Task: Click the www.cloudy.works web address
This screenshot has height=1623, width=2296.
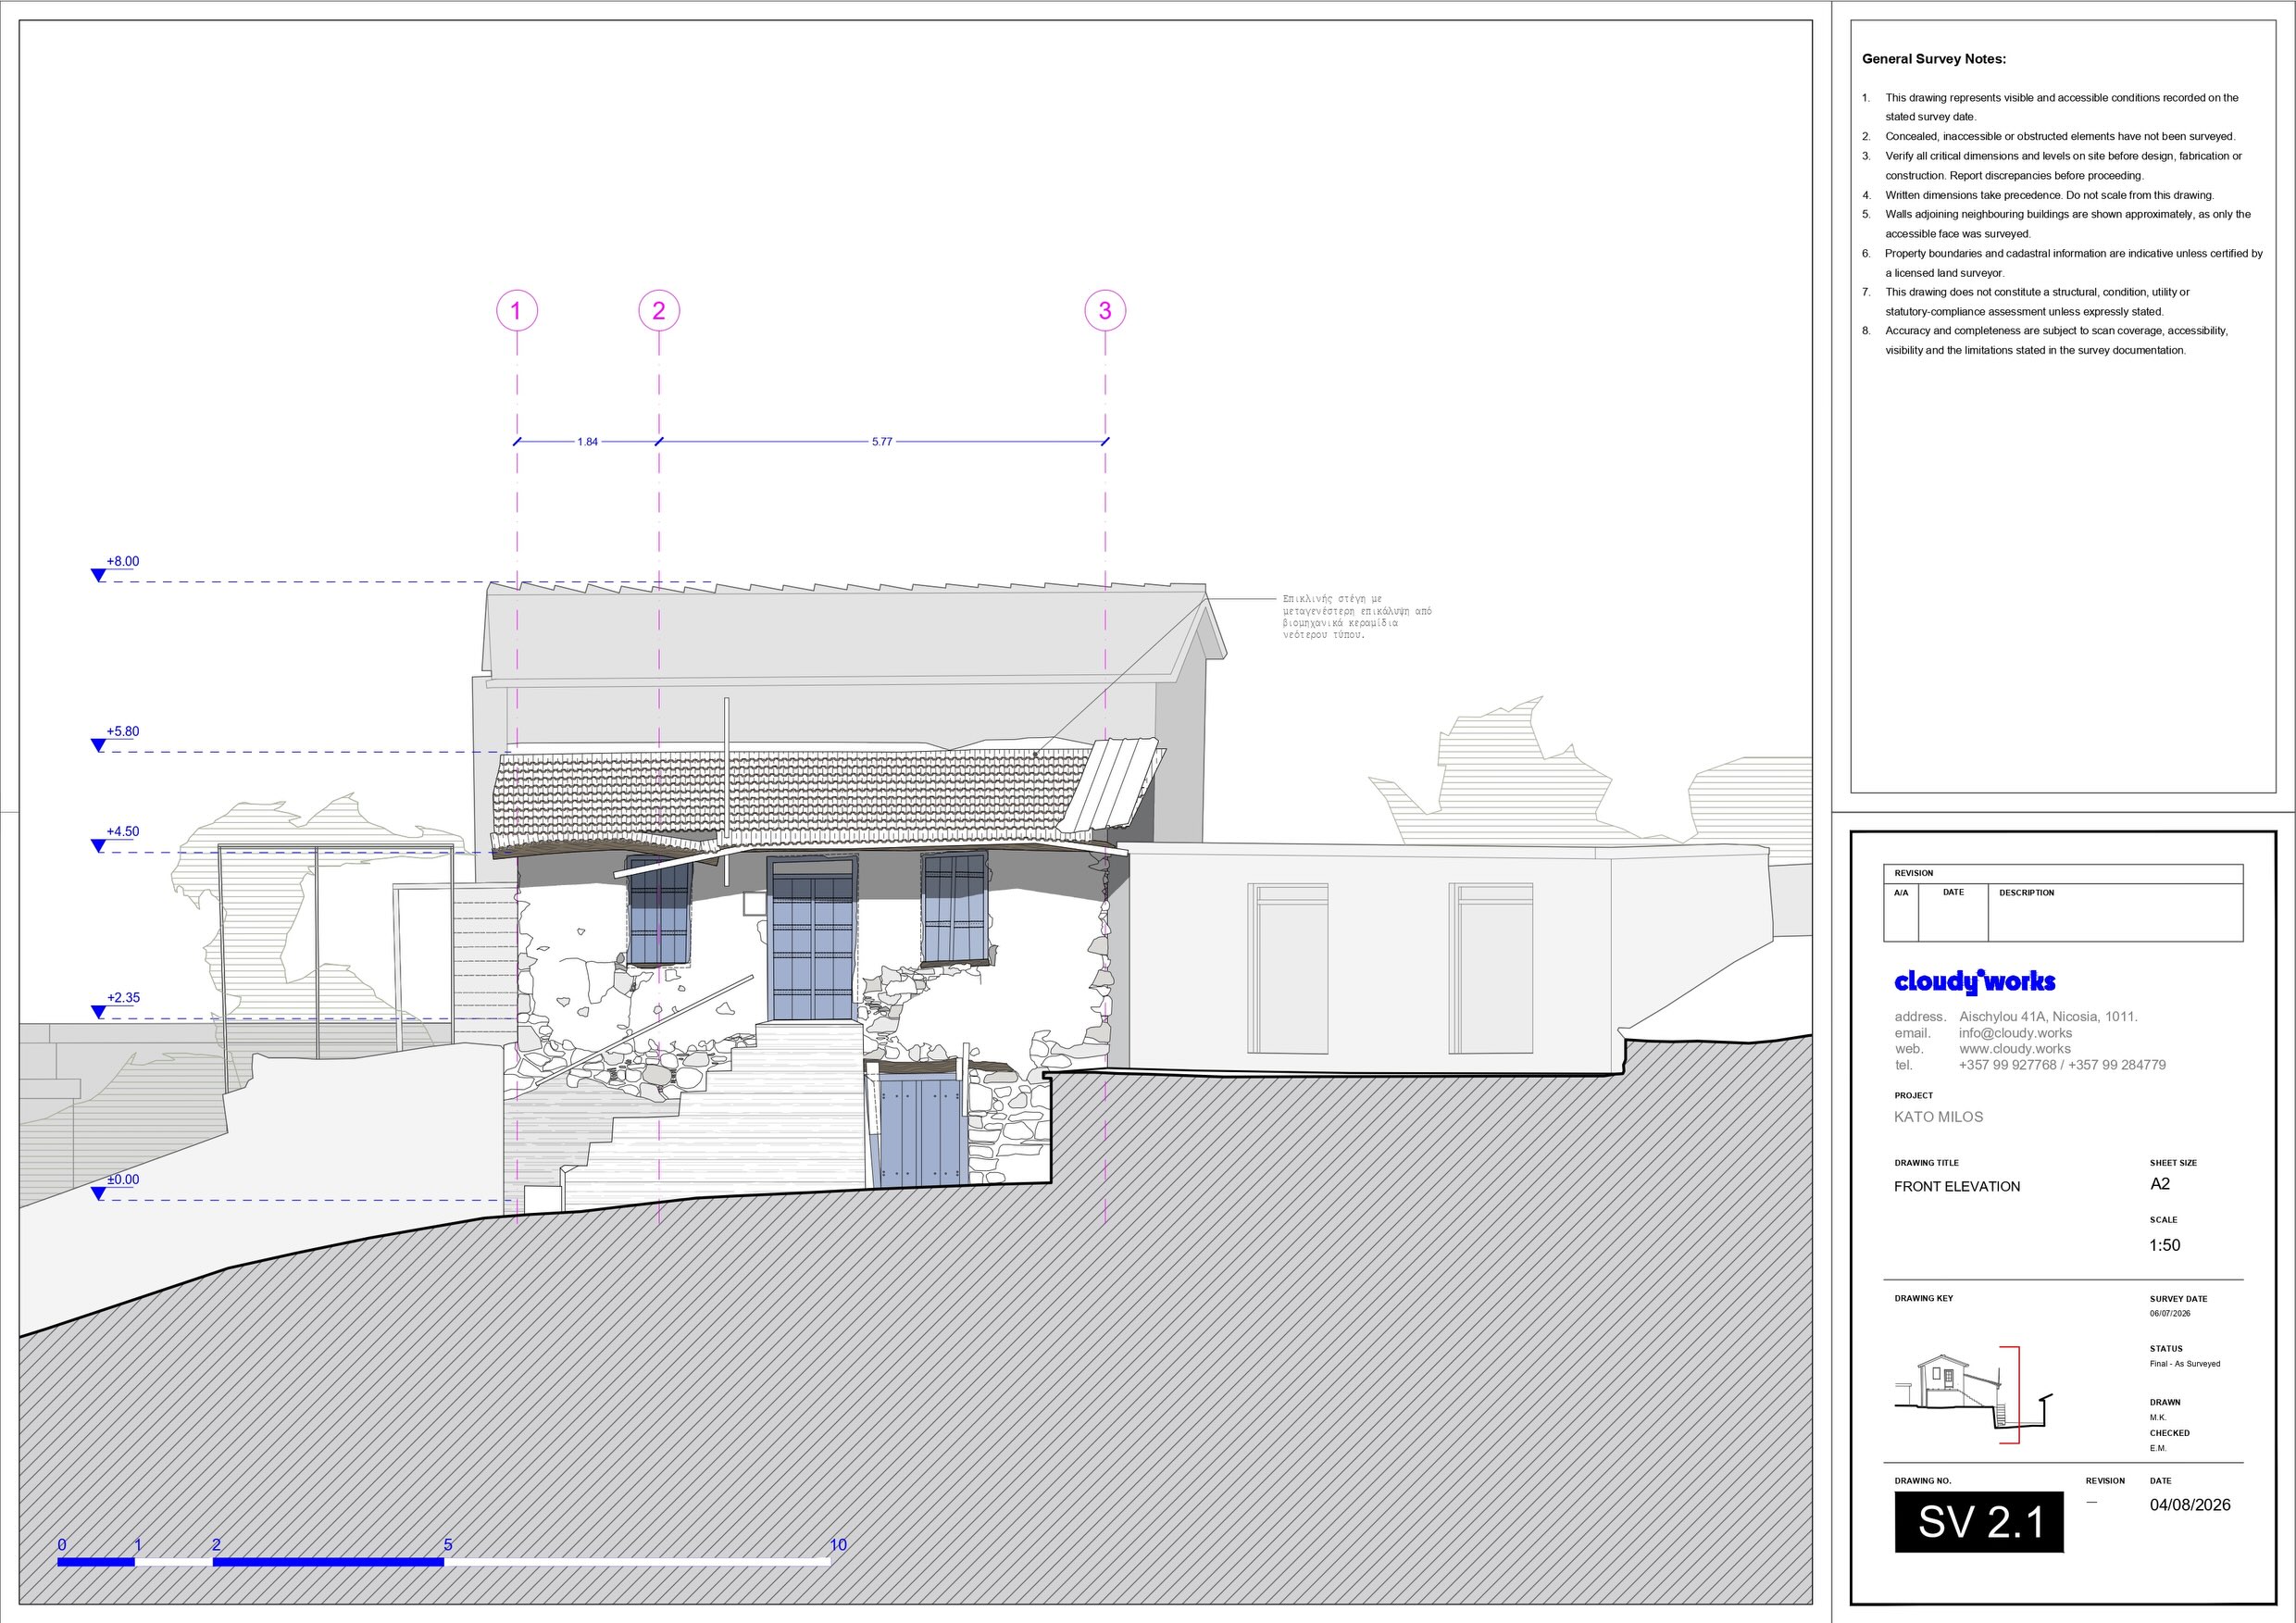Action: pos(2014,1049)
